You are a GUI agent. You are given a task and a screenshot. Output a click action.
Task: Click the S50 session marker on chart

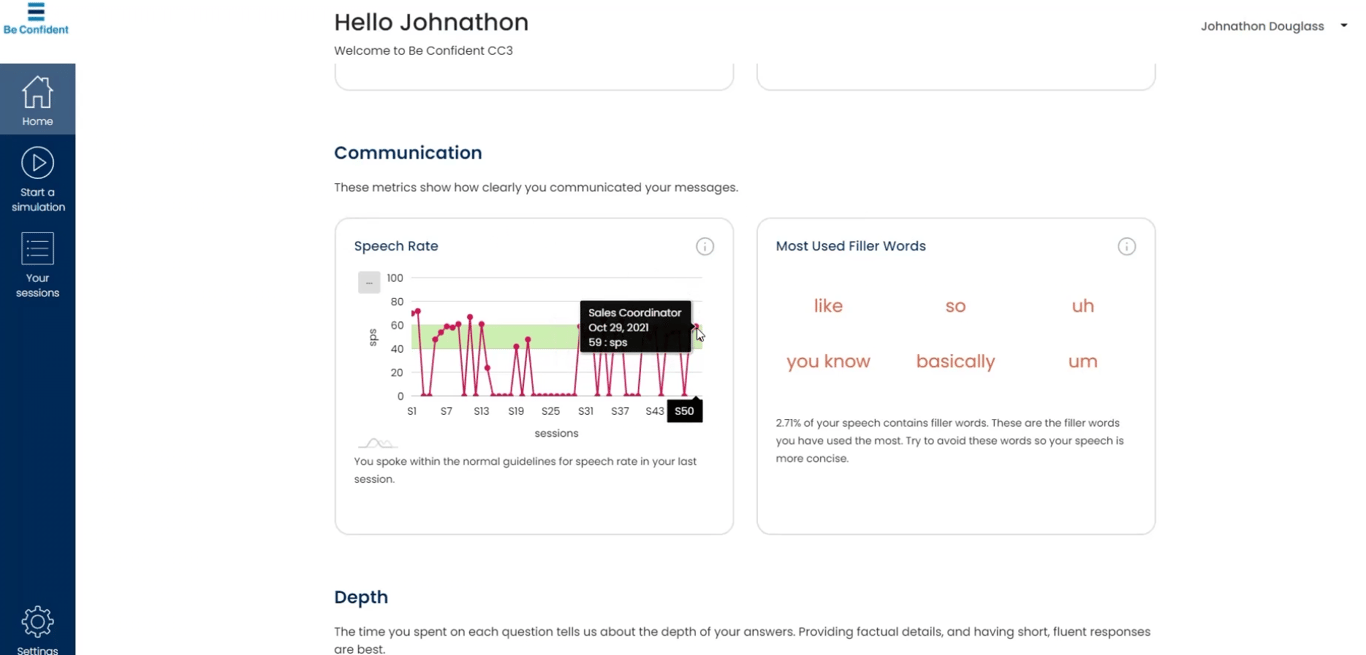[684, 411]
